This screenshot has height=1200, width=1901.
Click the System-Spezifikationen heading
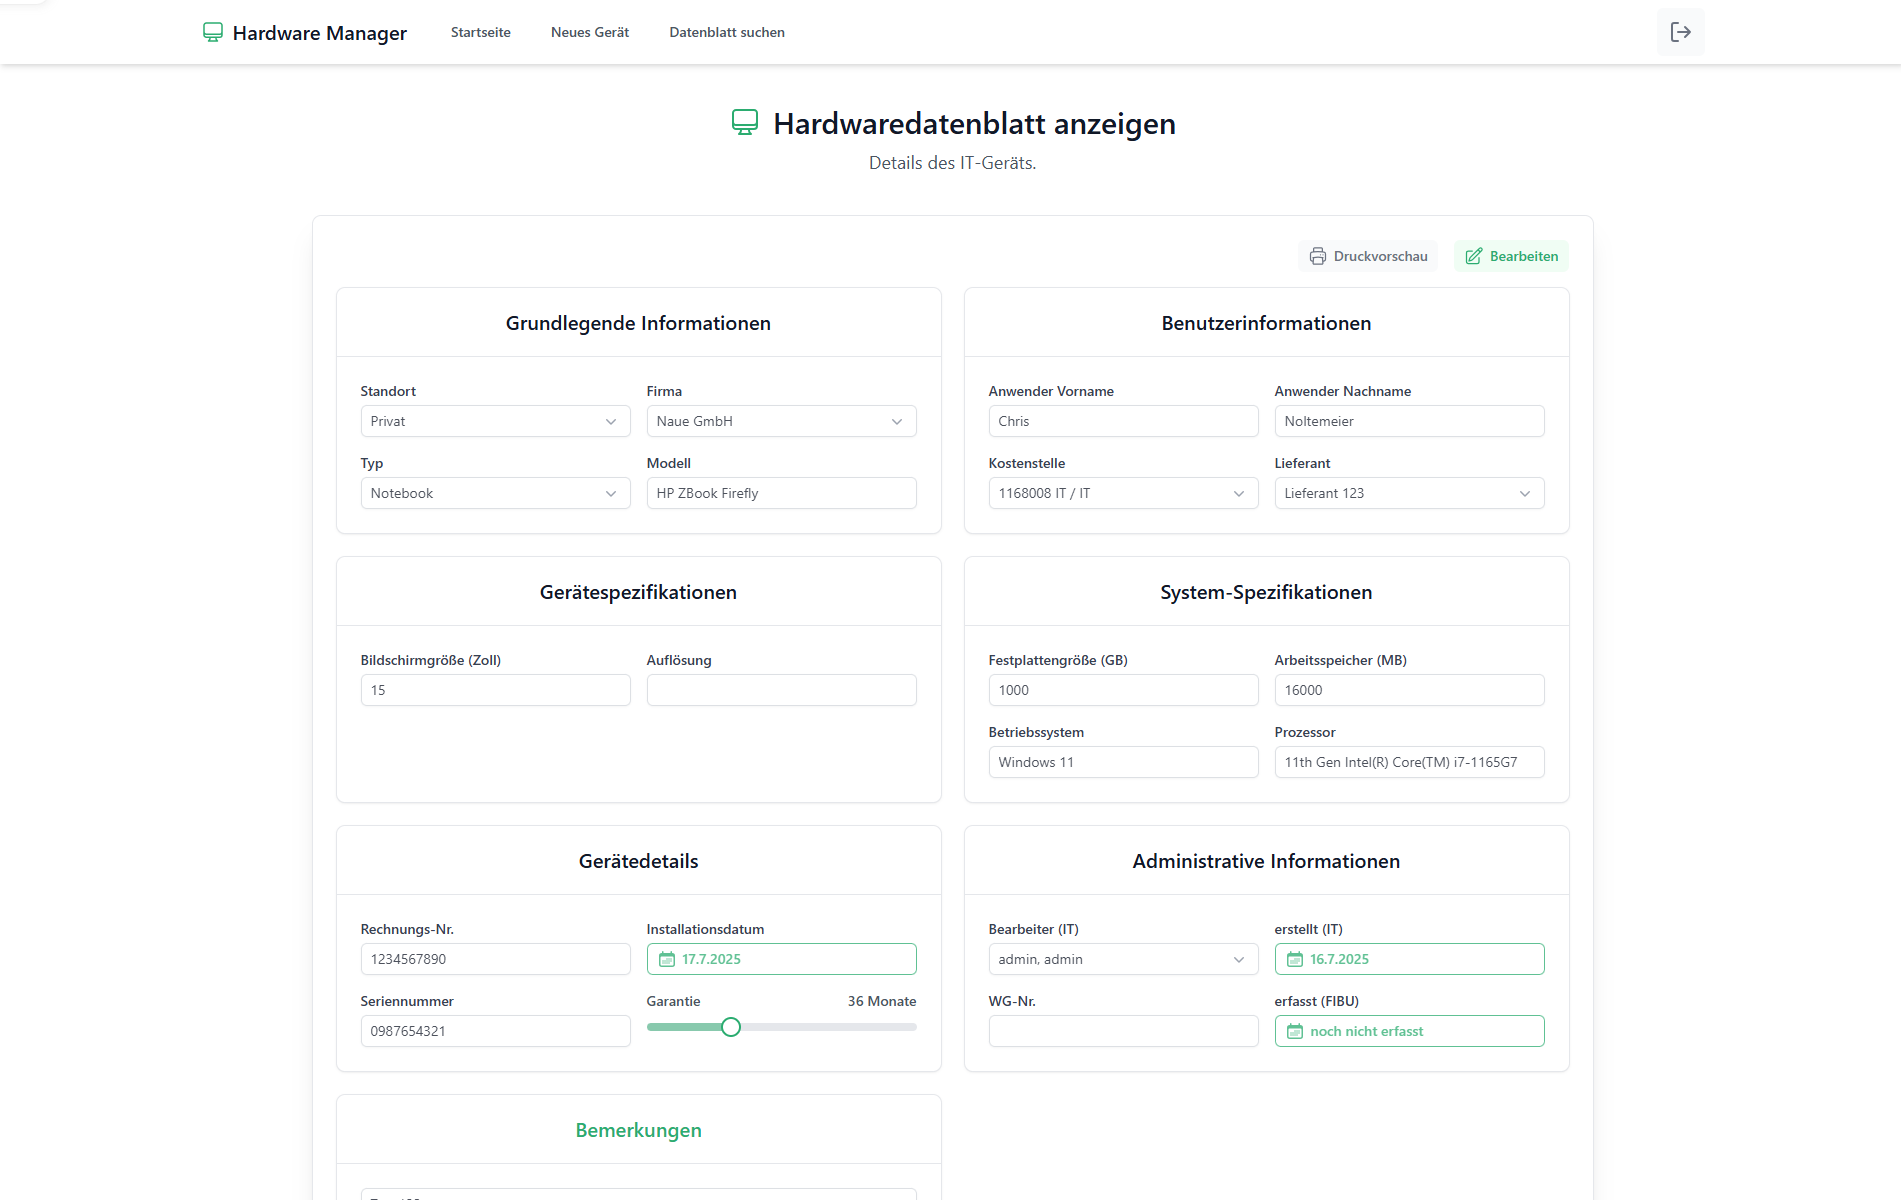click(x=1266, y=592)
